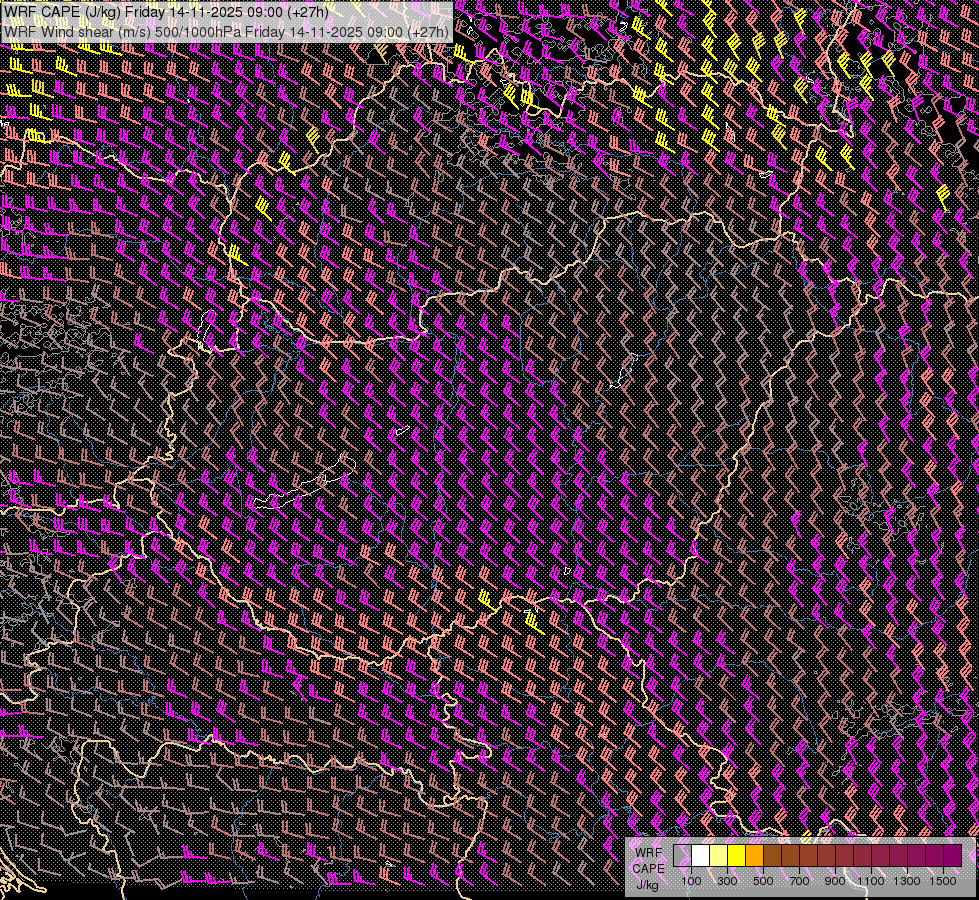Click the 1300 tick label on the legend
The width and height of the screenshot is (979, 900).
point(907,881)
